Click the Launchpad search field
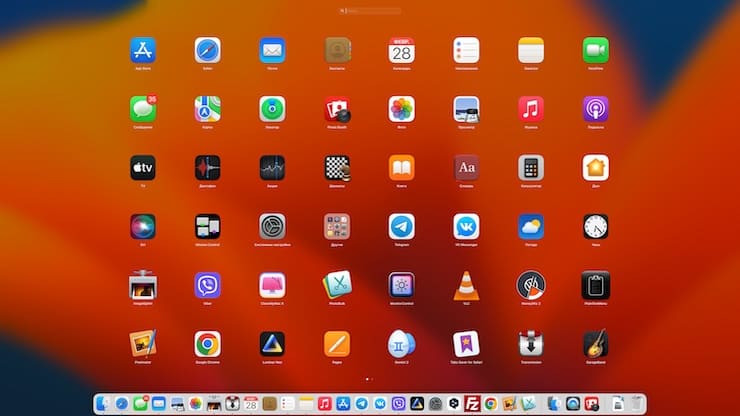740x416 pixels. coord(370,11)
